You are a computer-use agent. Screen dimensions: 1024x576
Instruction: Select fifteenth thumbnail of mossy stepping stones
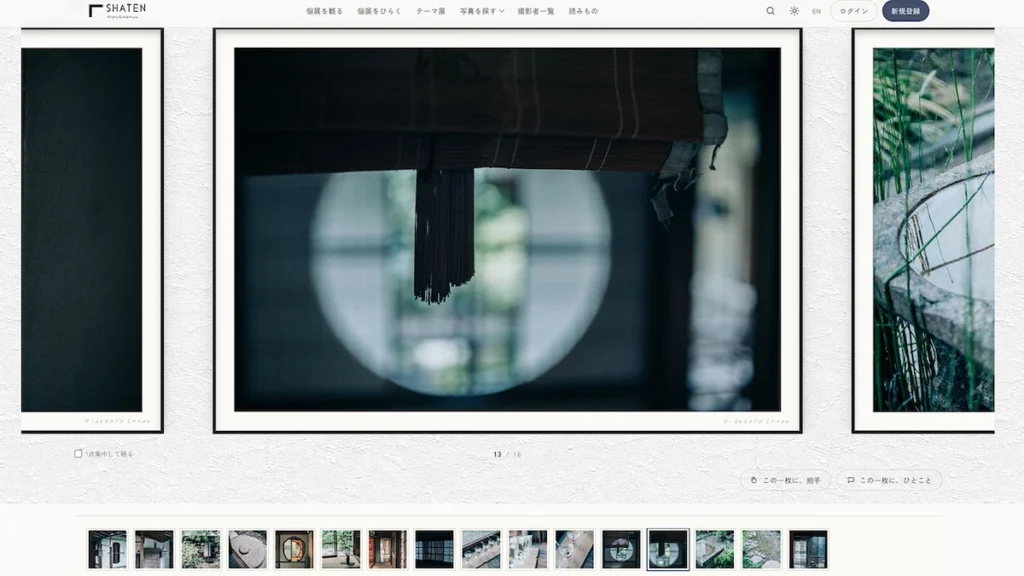coord(761,549)
